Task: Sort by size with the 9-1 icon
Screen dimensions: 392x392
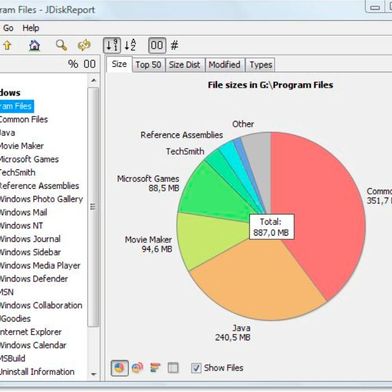Action: click(112, 45)
